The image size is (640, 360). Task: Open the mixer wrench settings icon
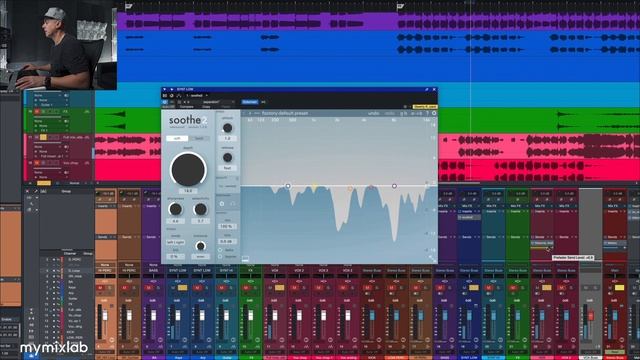36,191
